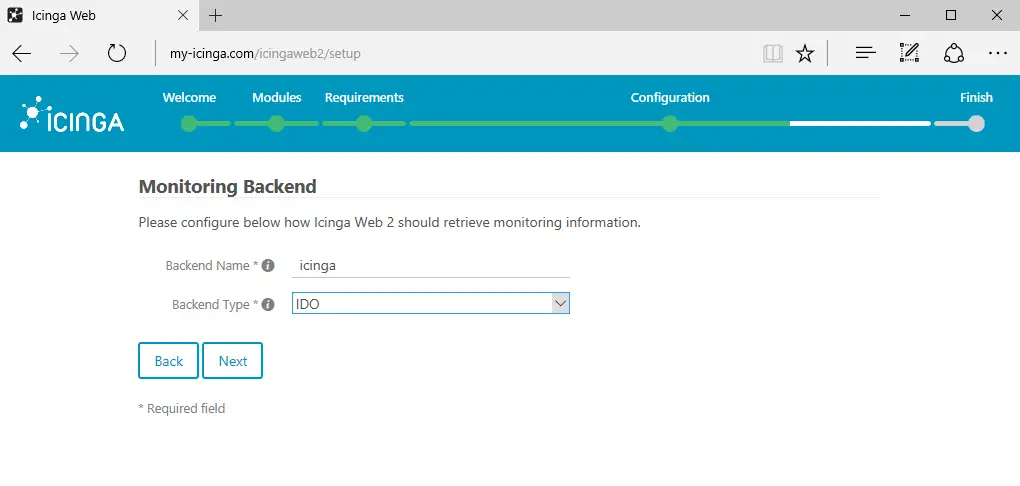Click the Back button
This screenshot has height=486, width=1020.
pyautogui.click(x=168, y=360)
